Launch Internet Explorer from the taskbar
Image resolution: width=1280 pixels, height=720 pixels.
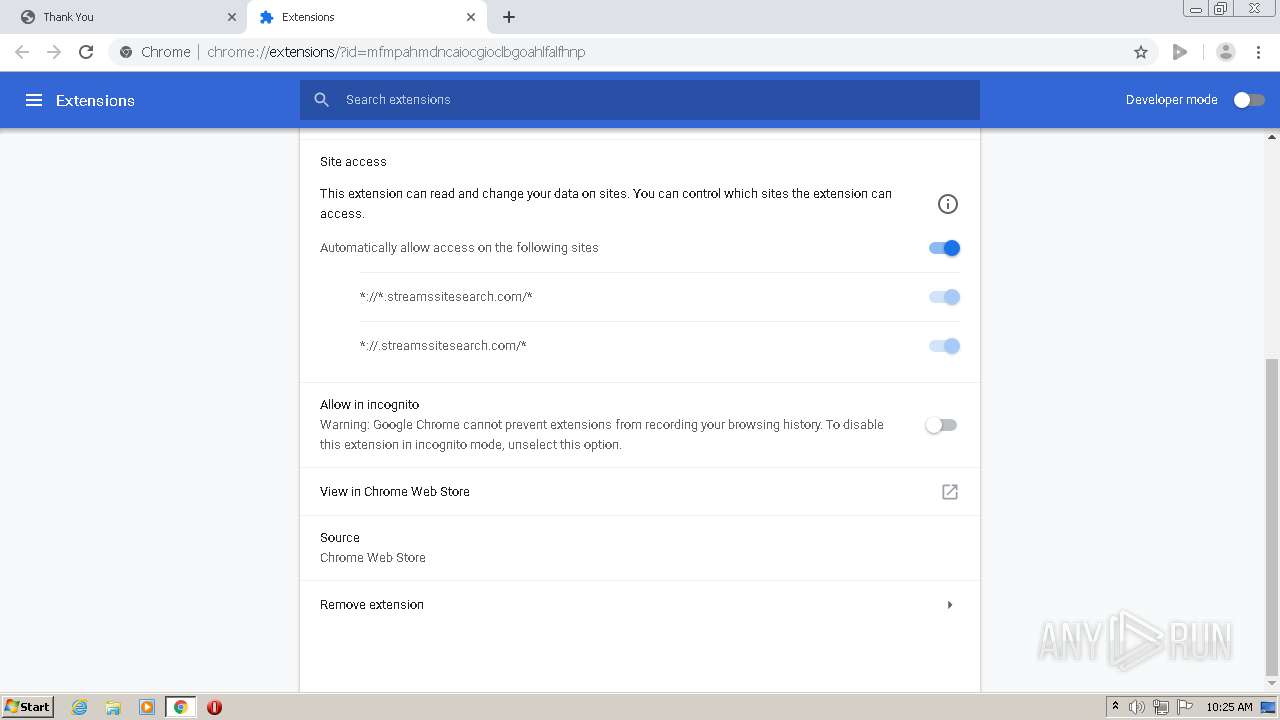[80, 707]
